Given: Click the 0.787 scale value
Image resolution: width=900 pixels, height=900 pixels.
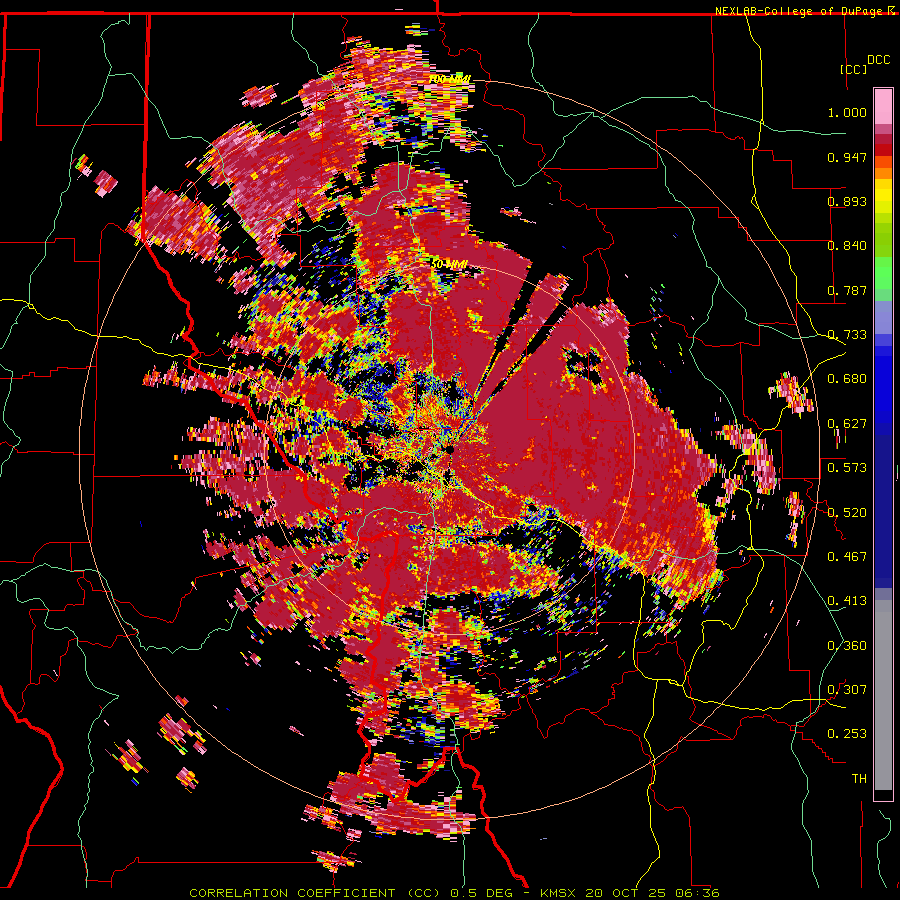Looking at the screenshot, I should pyautogui.click(x=847, y=290).
